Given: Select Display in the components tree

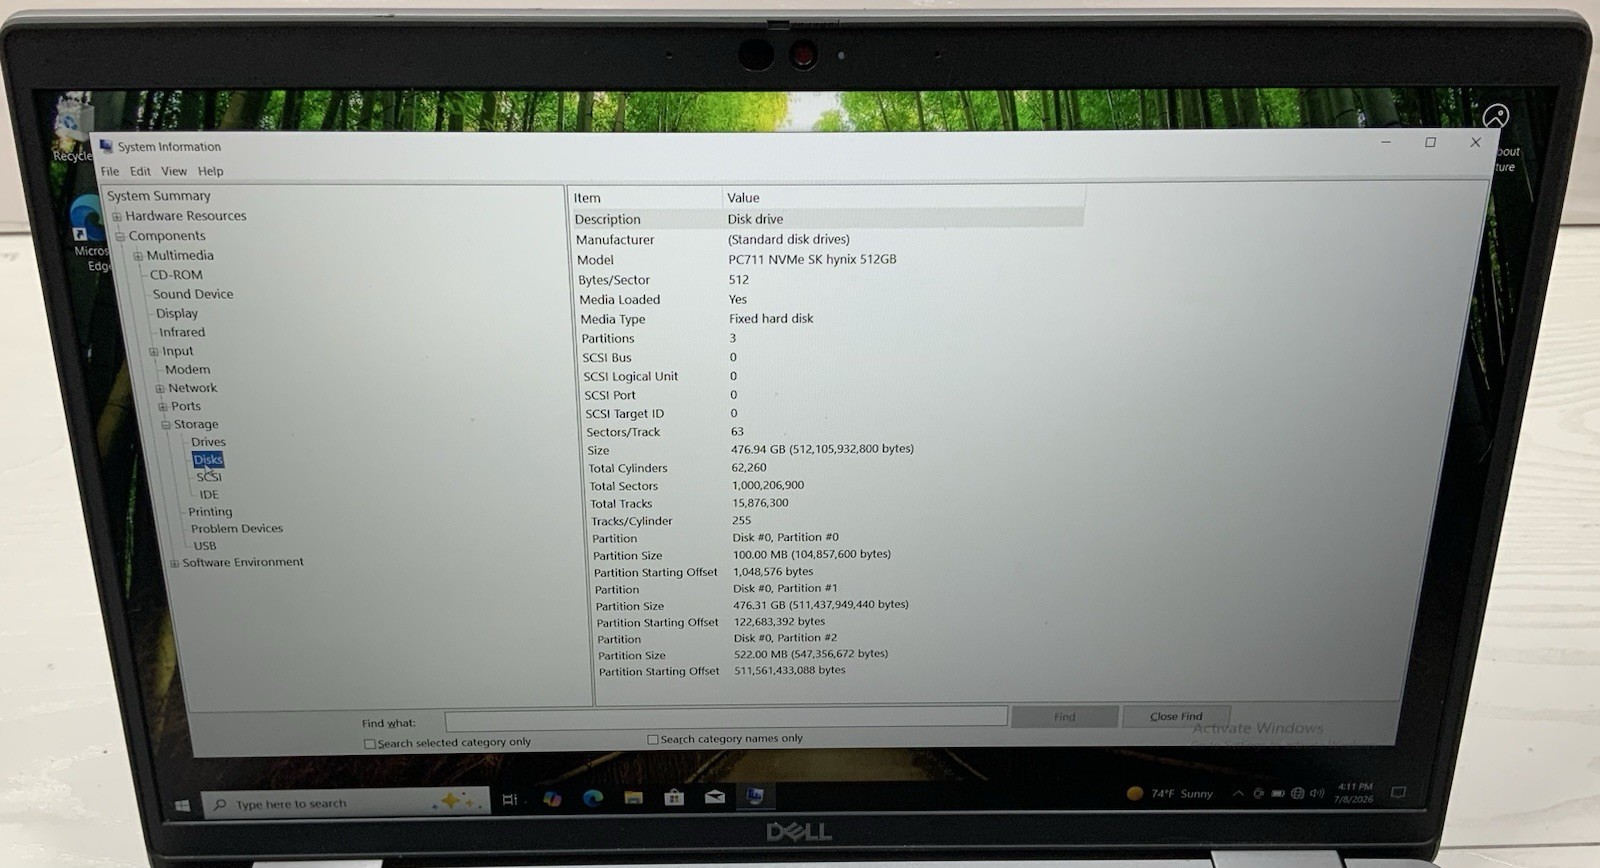Looking at the screenshot, I should point(177,313).
